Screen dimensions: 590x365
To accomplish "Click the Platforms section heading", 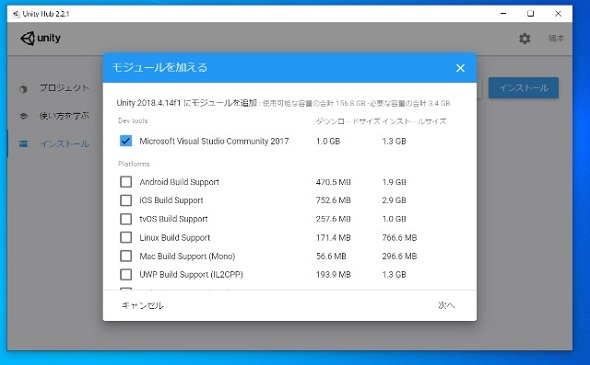I will pyautogui.click(x=134, y=164).
